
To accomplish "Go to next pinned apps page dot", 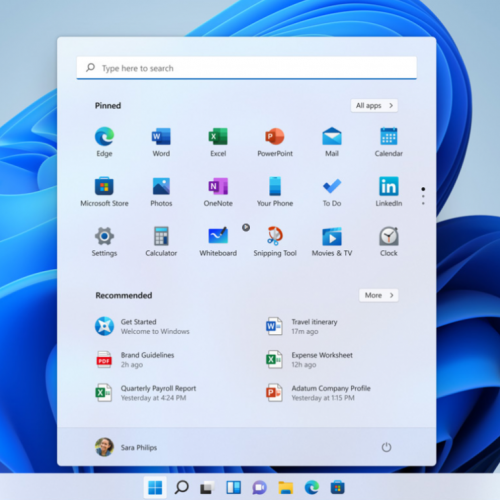I will [x=423, y=196].
